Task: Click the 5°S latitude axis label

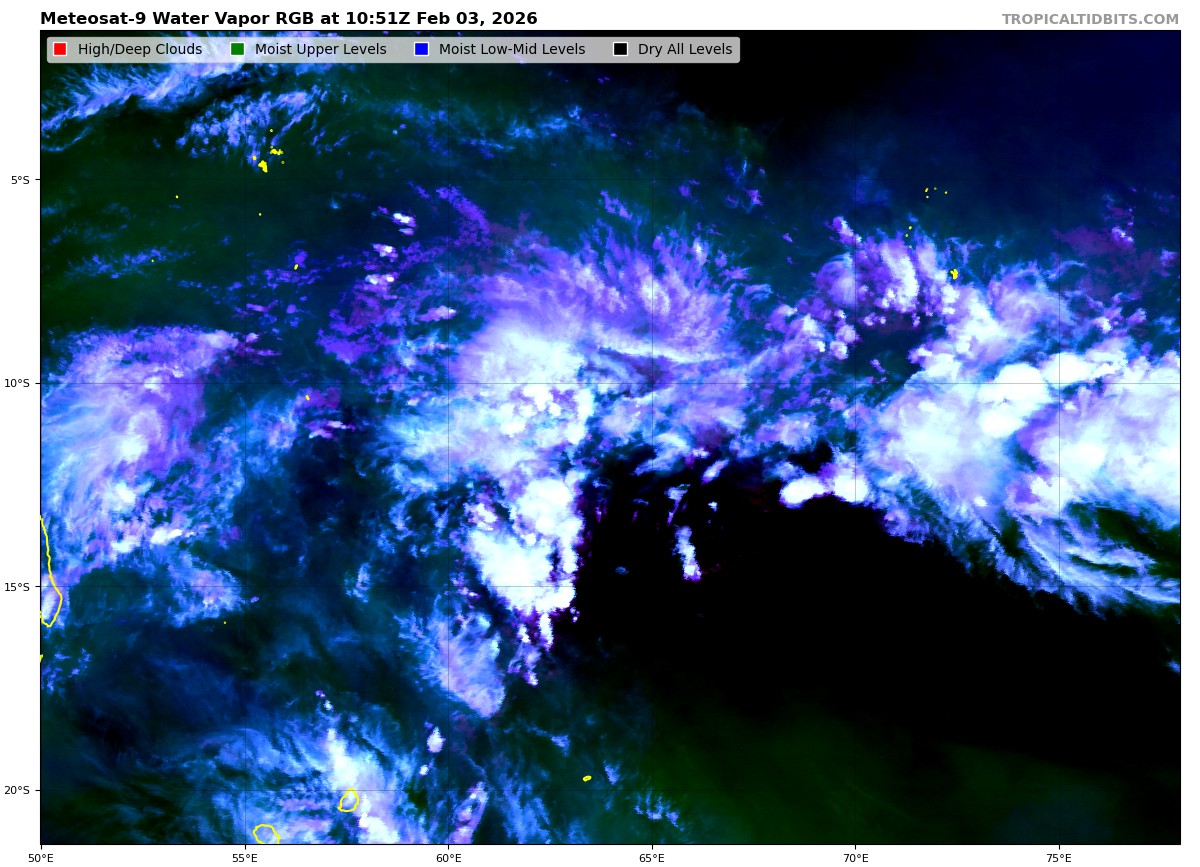Action: coord(20,180)
